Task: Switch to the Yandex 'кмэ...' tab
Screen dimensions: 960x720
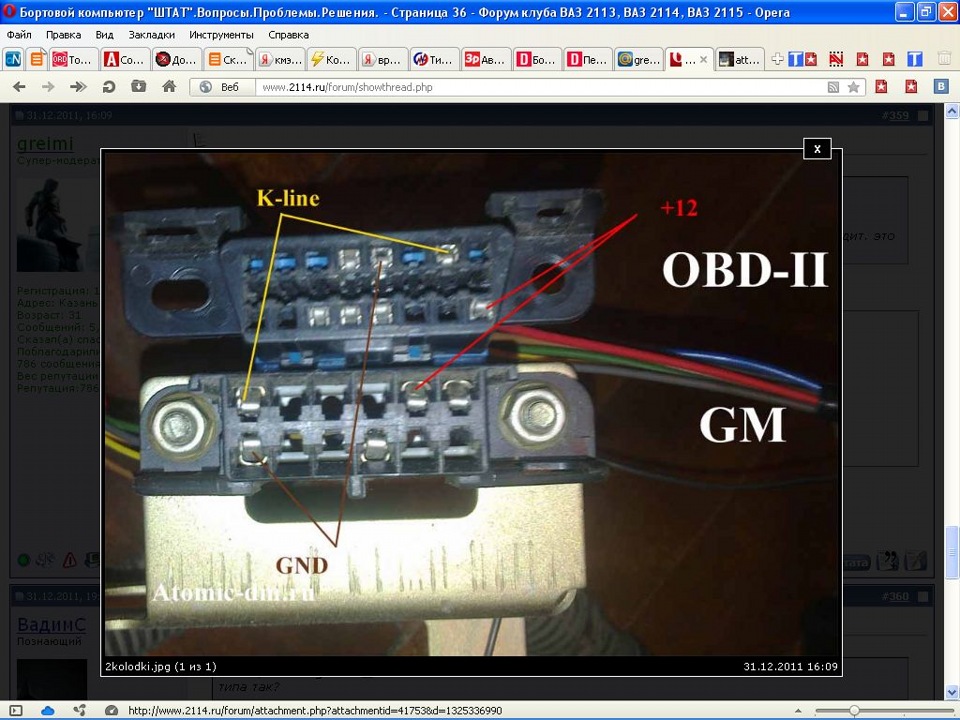Action: click(279, 59)
